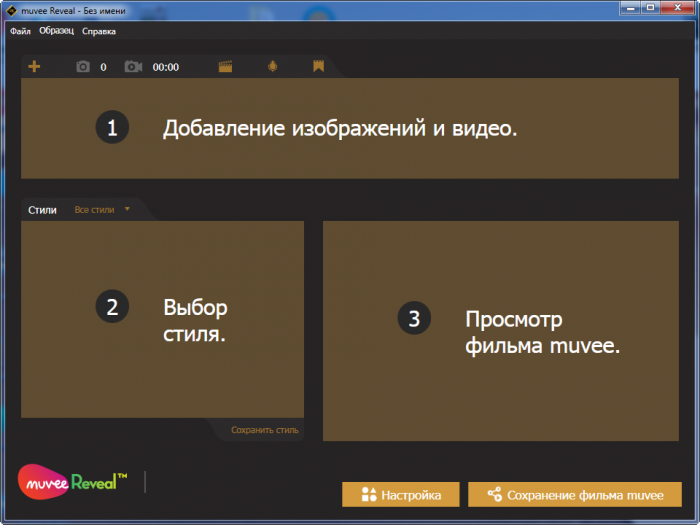The image size is (700, 525).
Task: Select the Стили tab
Action: (x=42, y=210)
